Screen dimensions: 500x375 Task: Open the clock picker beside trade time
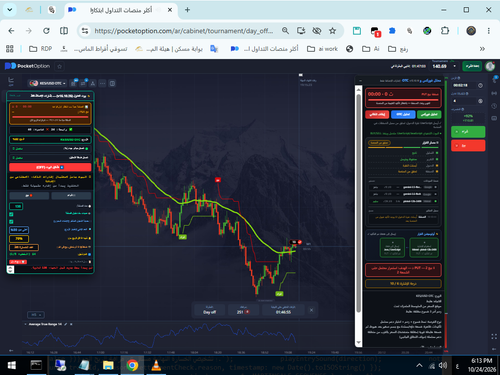(x=480, y=86)
